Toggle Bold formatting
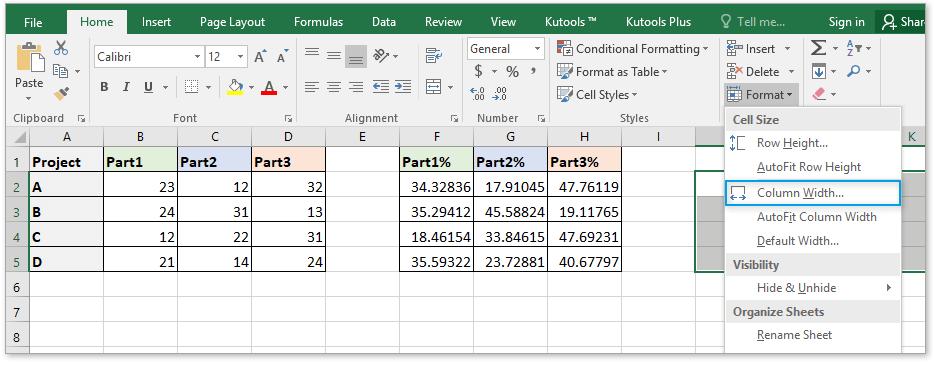 point(104,88)
